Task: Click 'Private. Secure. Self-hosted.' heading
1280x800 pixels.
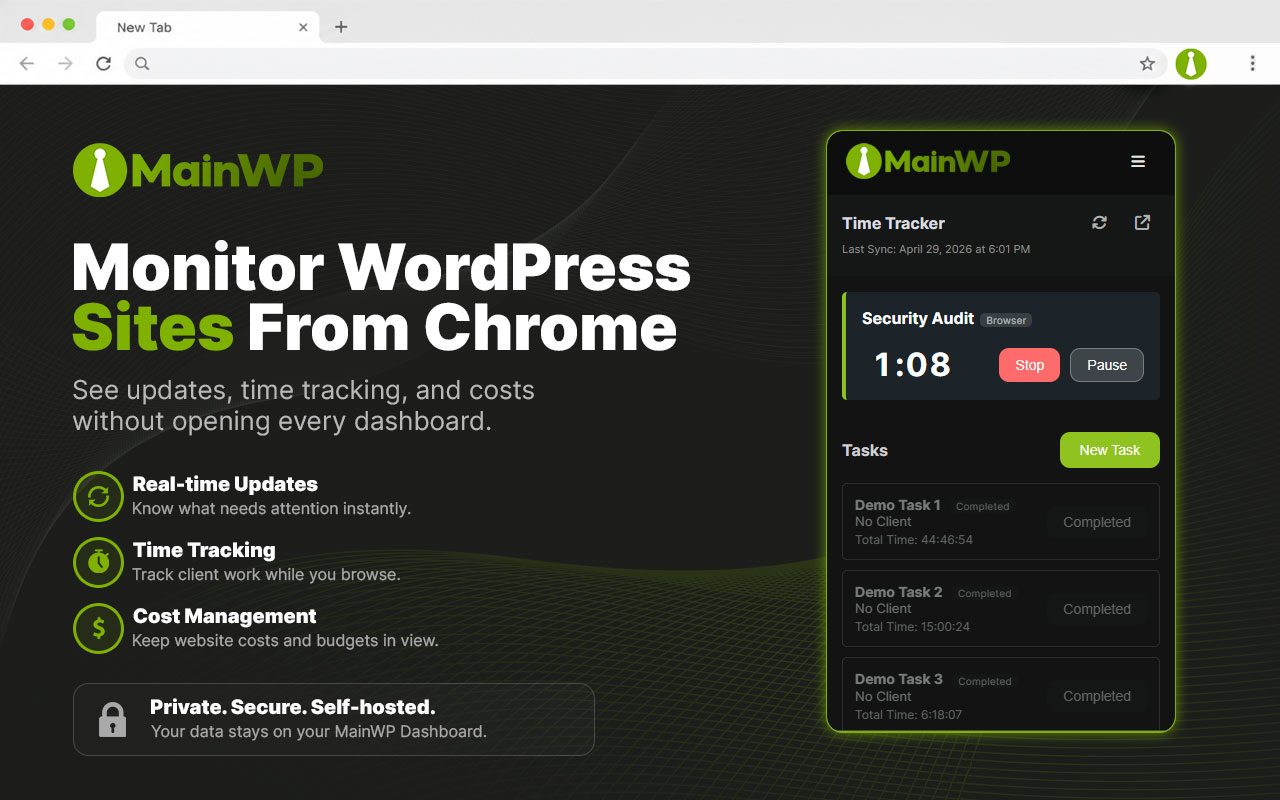Action: 293,707
